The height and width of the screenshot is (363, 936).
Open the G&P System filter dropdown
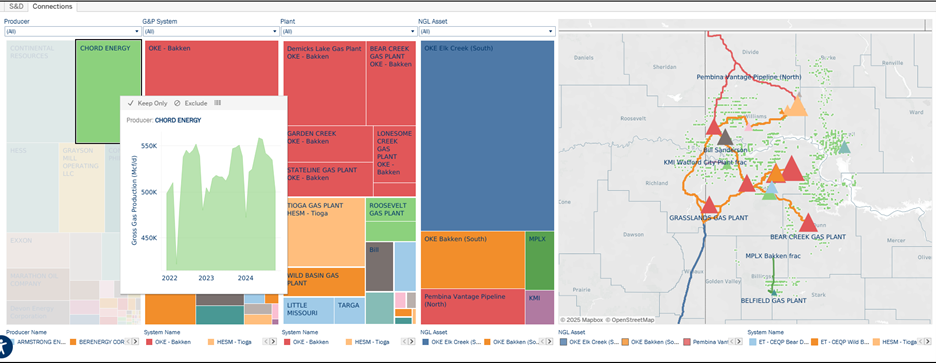(210, 31)
